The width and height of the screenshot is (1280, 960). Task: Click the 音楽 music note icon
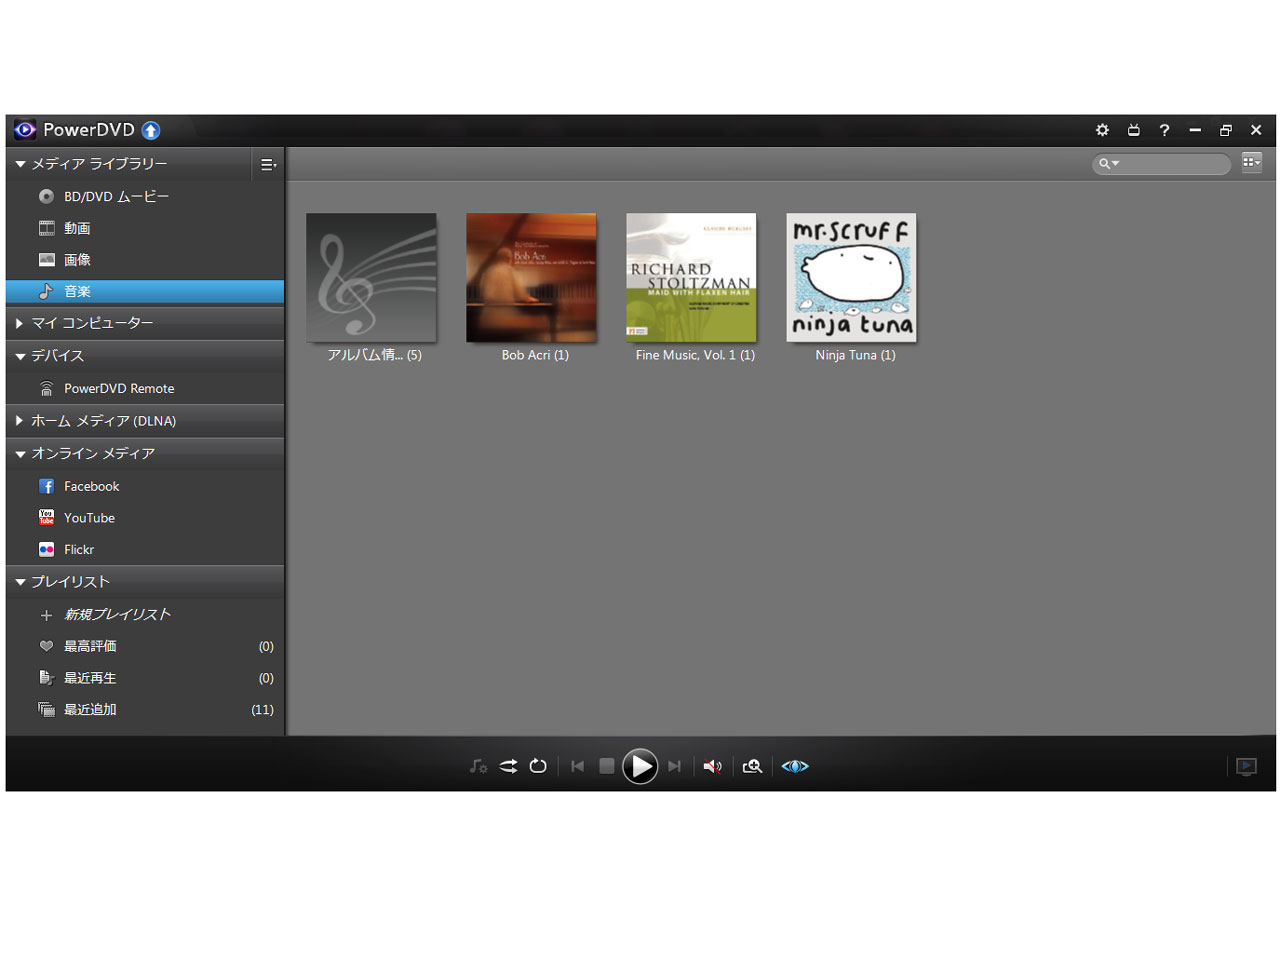click(x=46, y=291)
